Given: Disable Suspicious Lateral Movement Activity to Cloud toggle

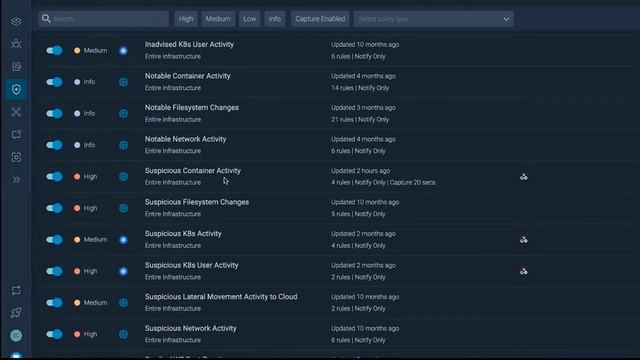Looking at the screenshot, I should (54, 302).
